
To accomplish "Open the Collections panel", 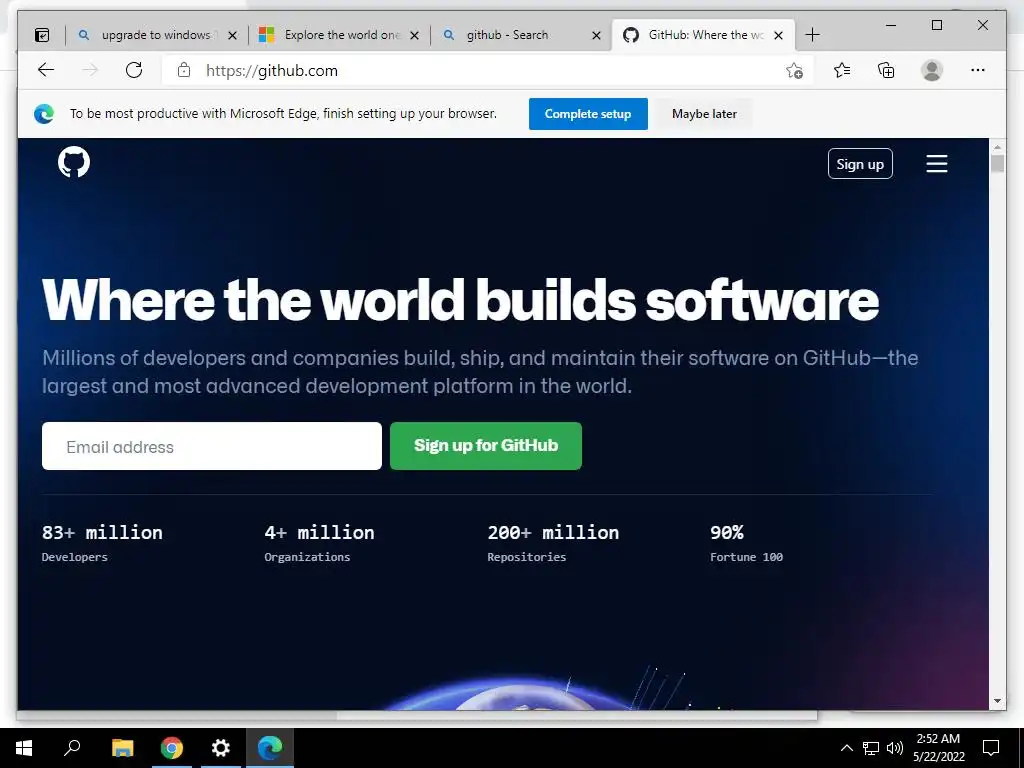I will (886, 70).
